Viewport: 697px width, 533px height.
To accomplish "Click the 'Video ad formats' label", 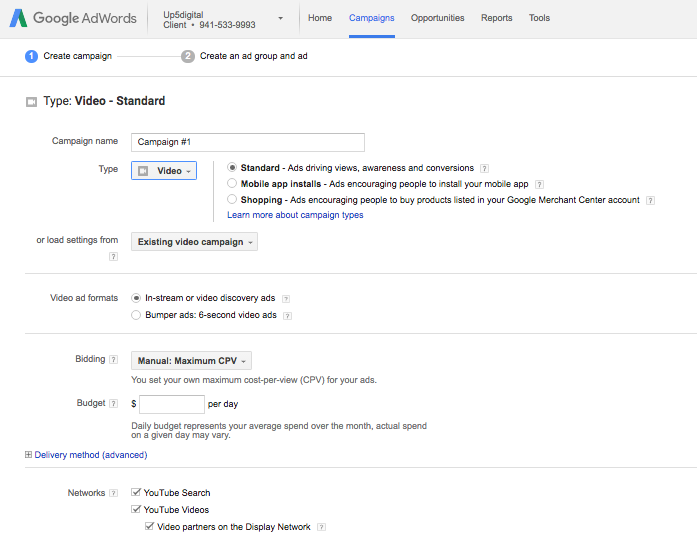I will 84,298.
